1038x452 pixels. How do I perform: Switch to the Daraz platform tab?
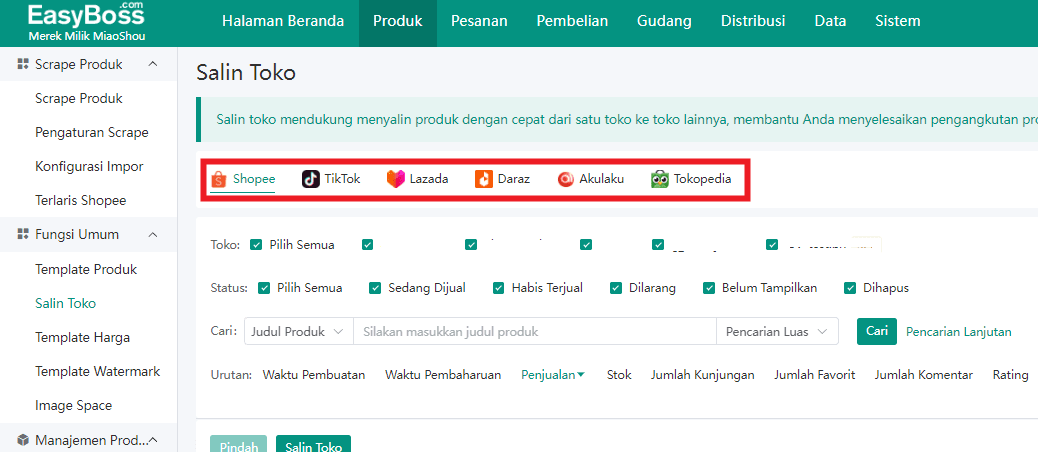502,179
